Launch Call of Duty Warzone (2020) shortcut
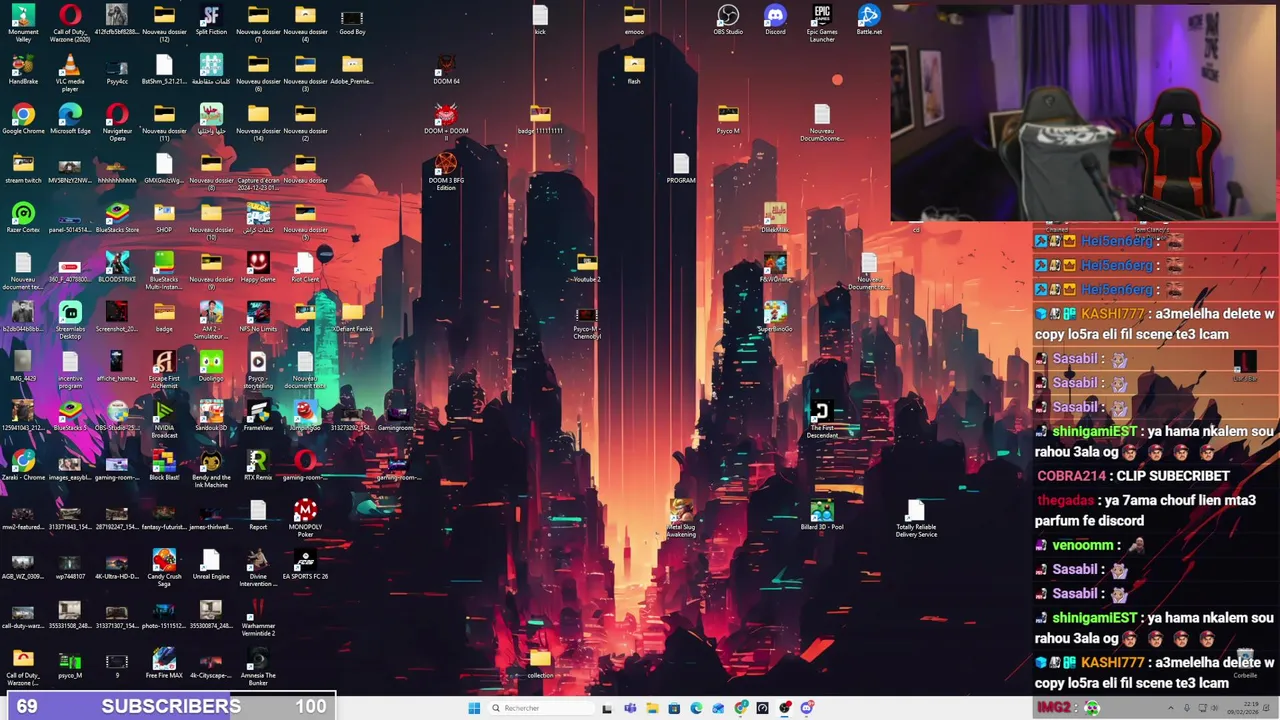Image resolution: width=1280 pixels, height=720 pixels. 70,22
